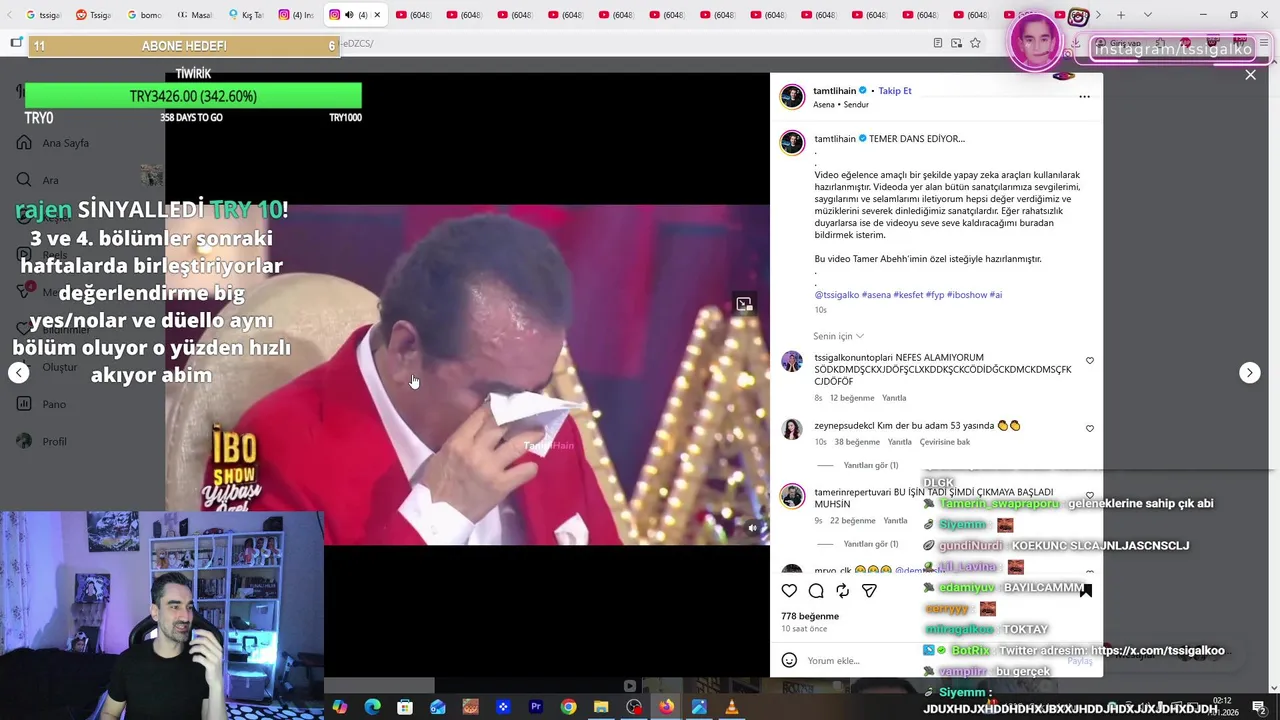The width and height of the screenshot is (1280, 720).
Task: Open File Explorer from the taskbar
Action: pos(601,707)
